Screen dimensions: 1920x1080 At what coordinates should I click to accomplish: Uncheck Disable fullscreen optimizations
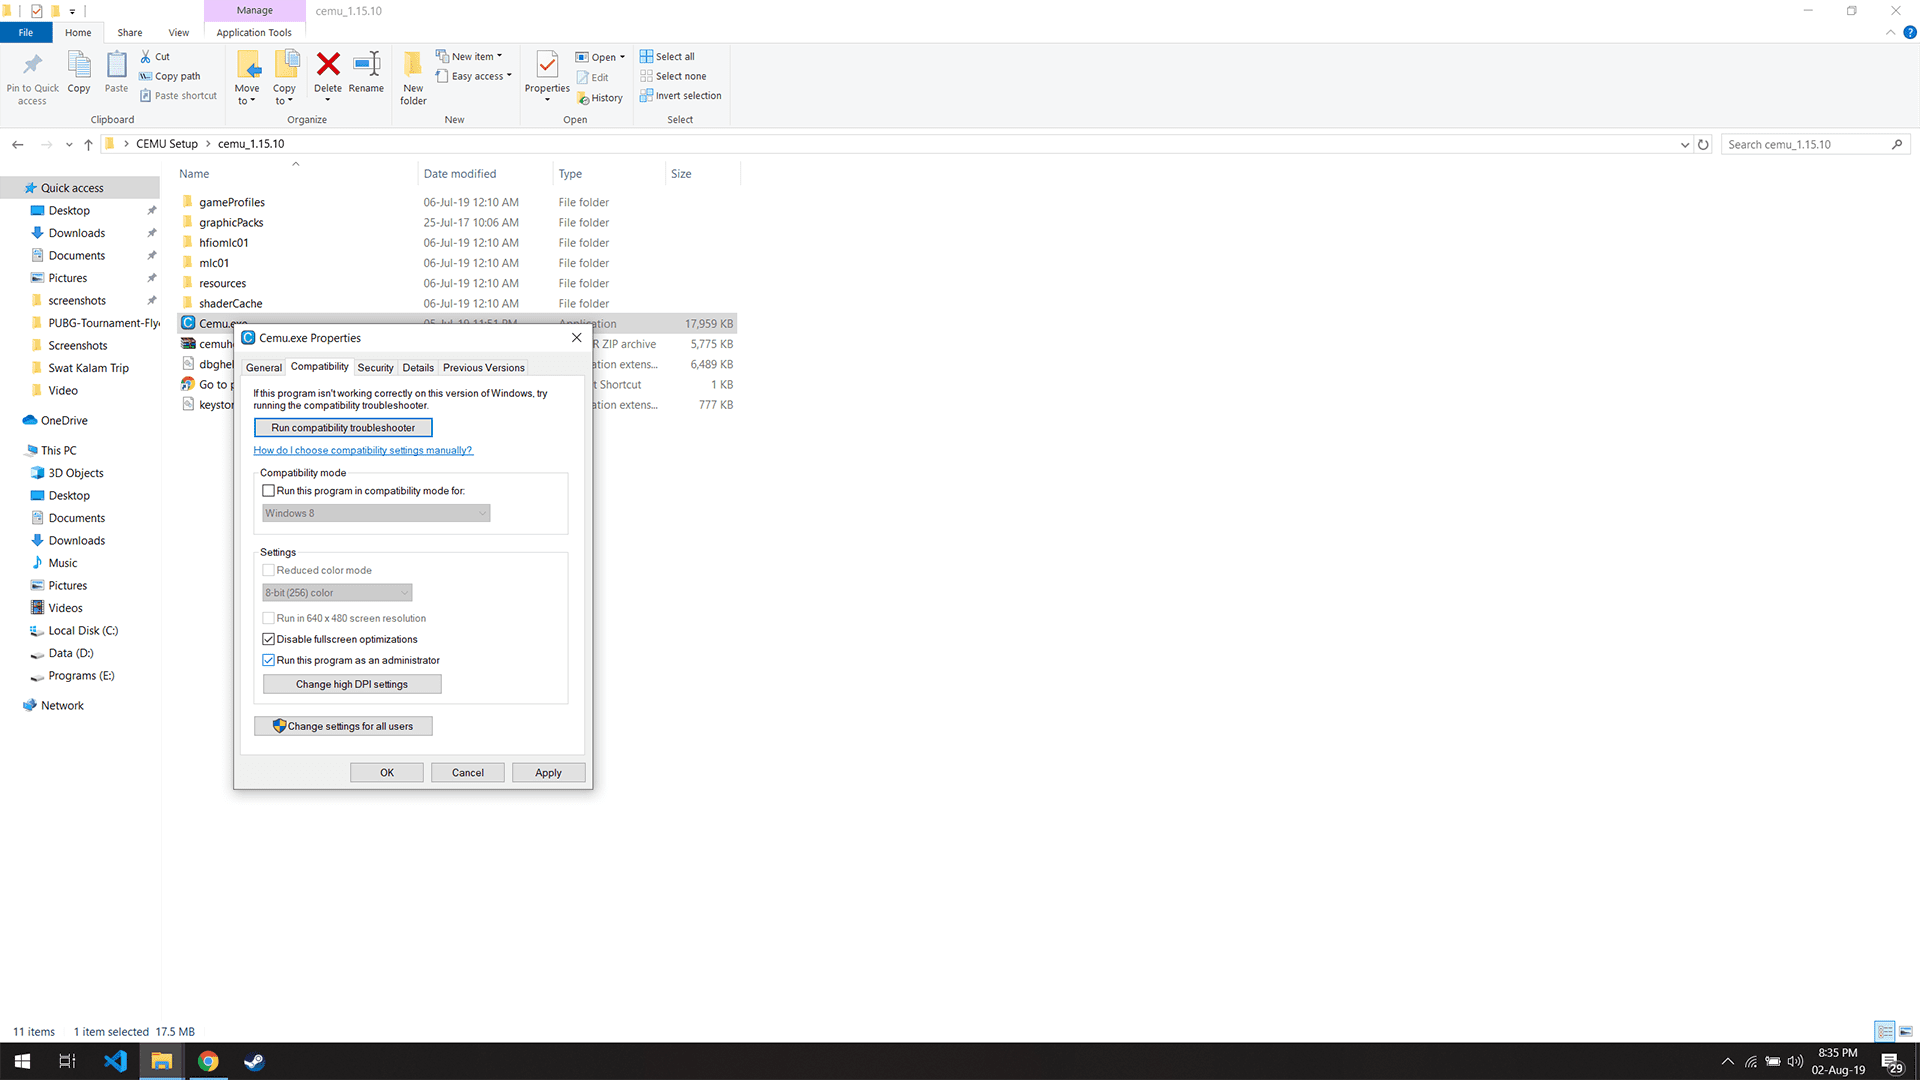coord(268,639)
